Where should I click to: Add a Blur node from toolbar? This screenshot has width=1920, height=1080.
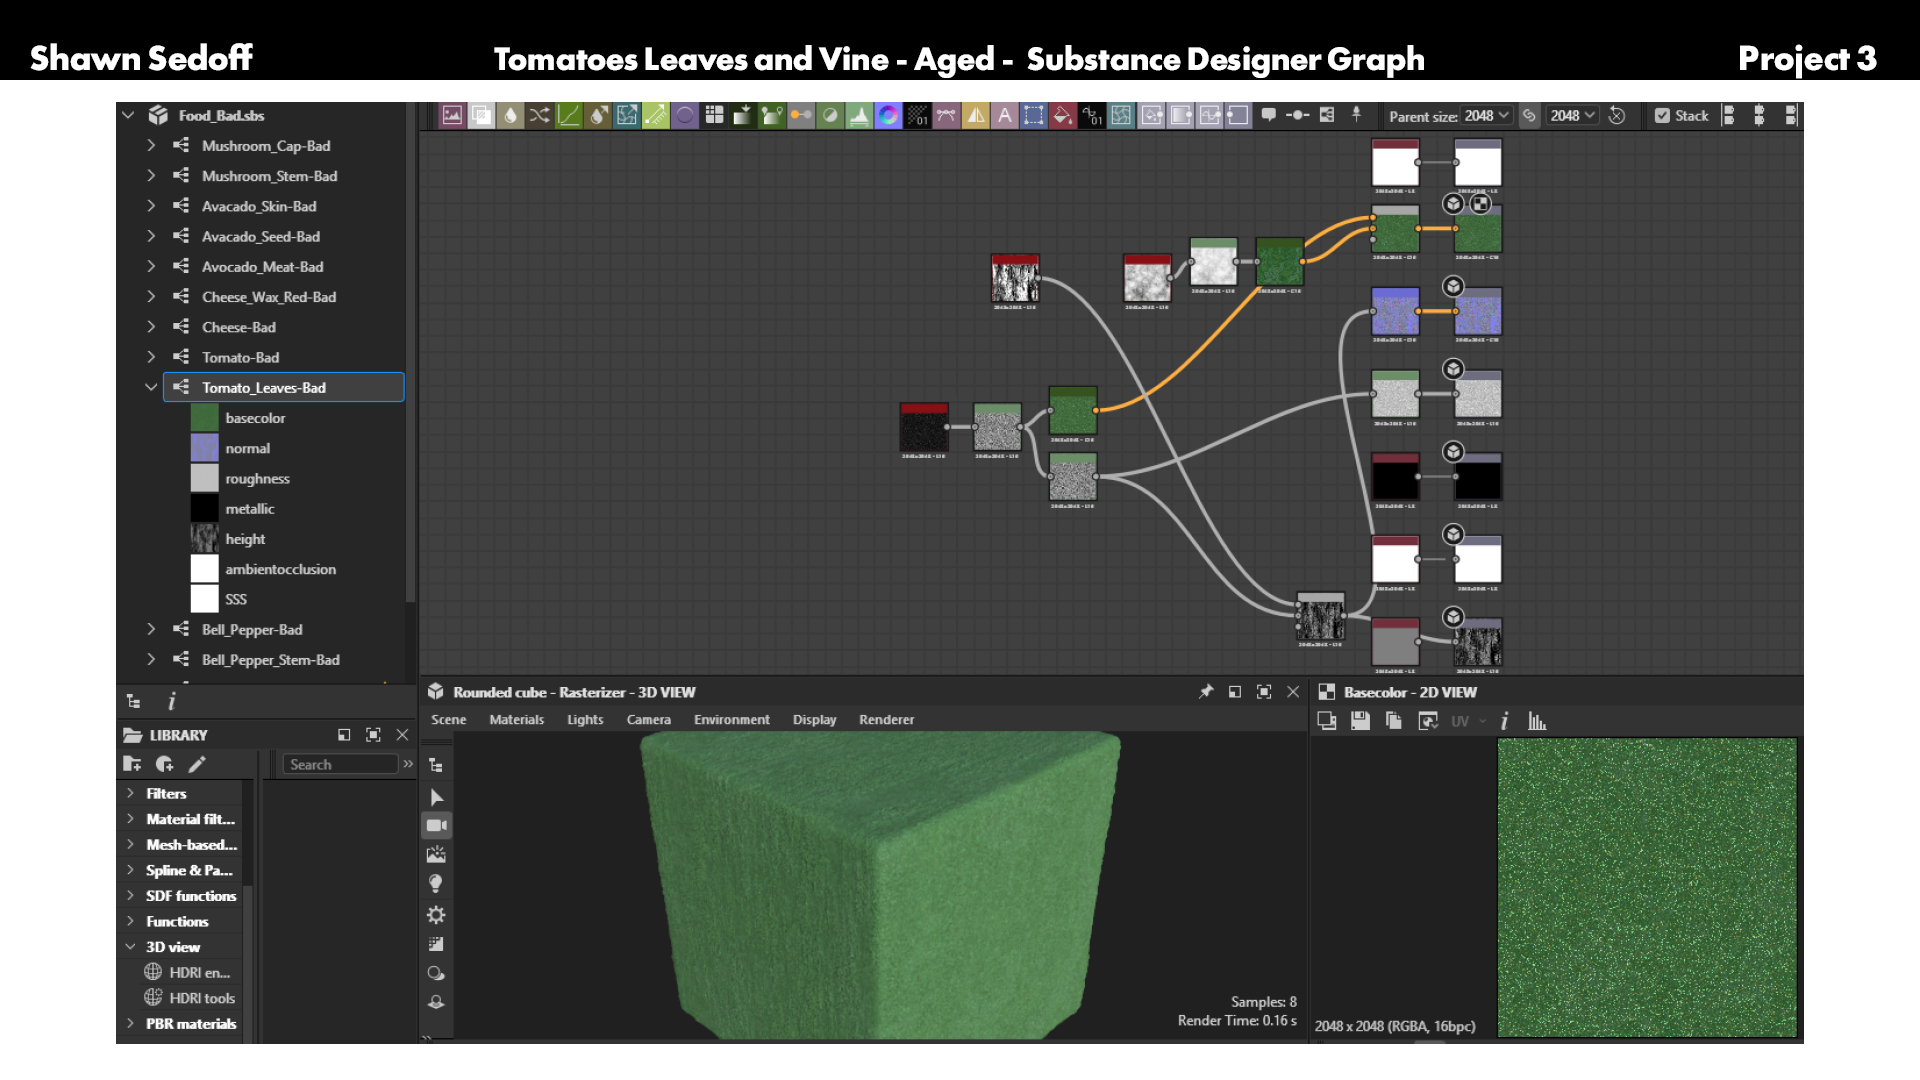click(510, 115)
